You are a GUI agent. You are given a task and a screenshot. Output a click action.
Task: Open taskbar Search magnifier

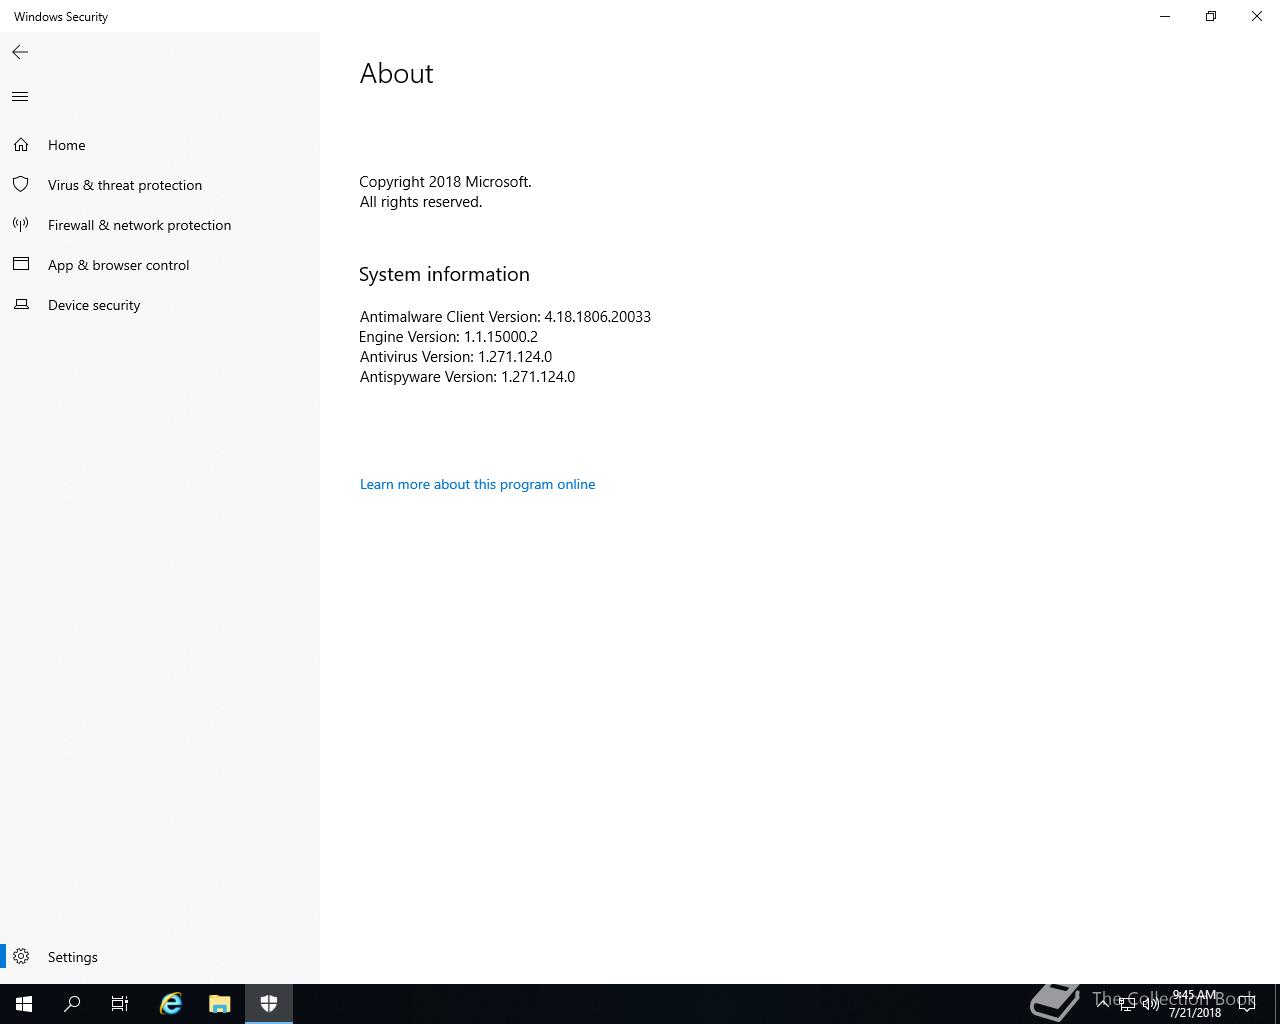[x=72, y=1004]
